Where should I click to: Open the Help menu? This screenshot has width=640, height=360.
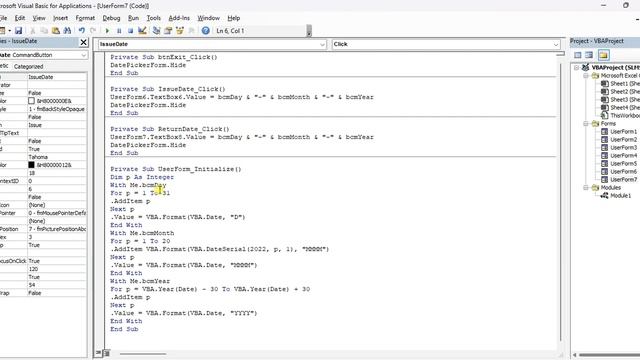click(233, 18)
